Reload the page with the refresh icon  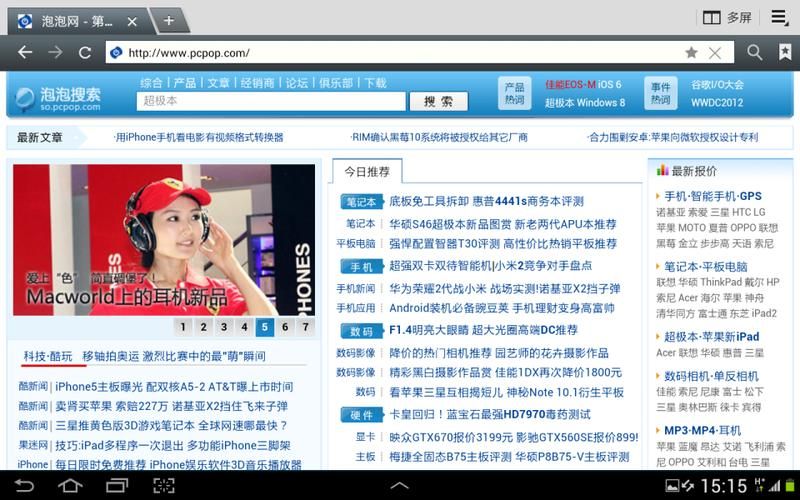click(85, 53)
